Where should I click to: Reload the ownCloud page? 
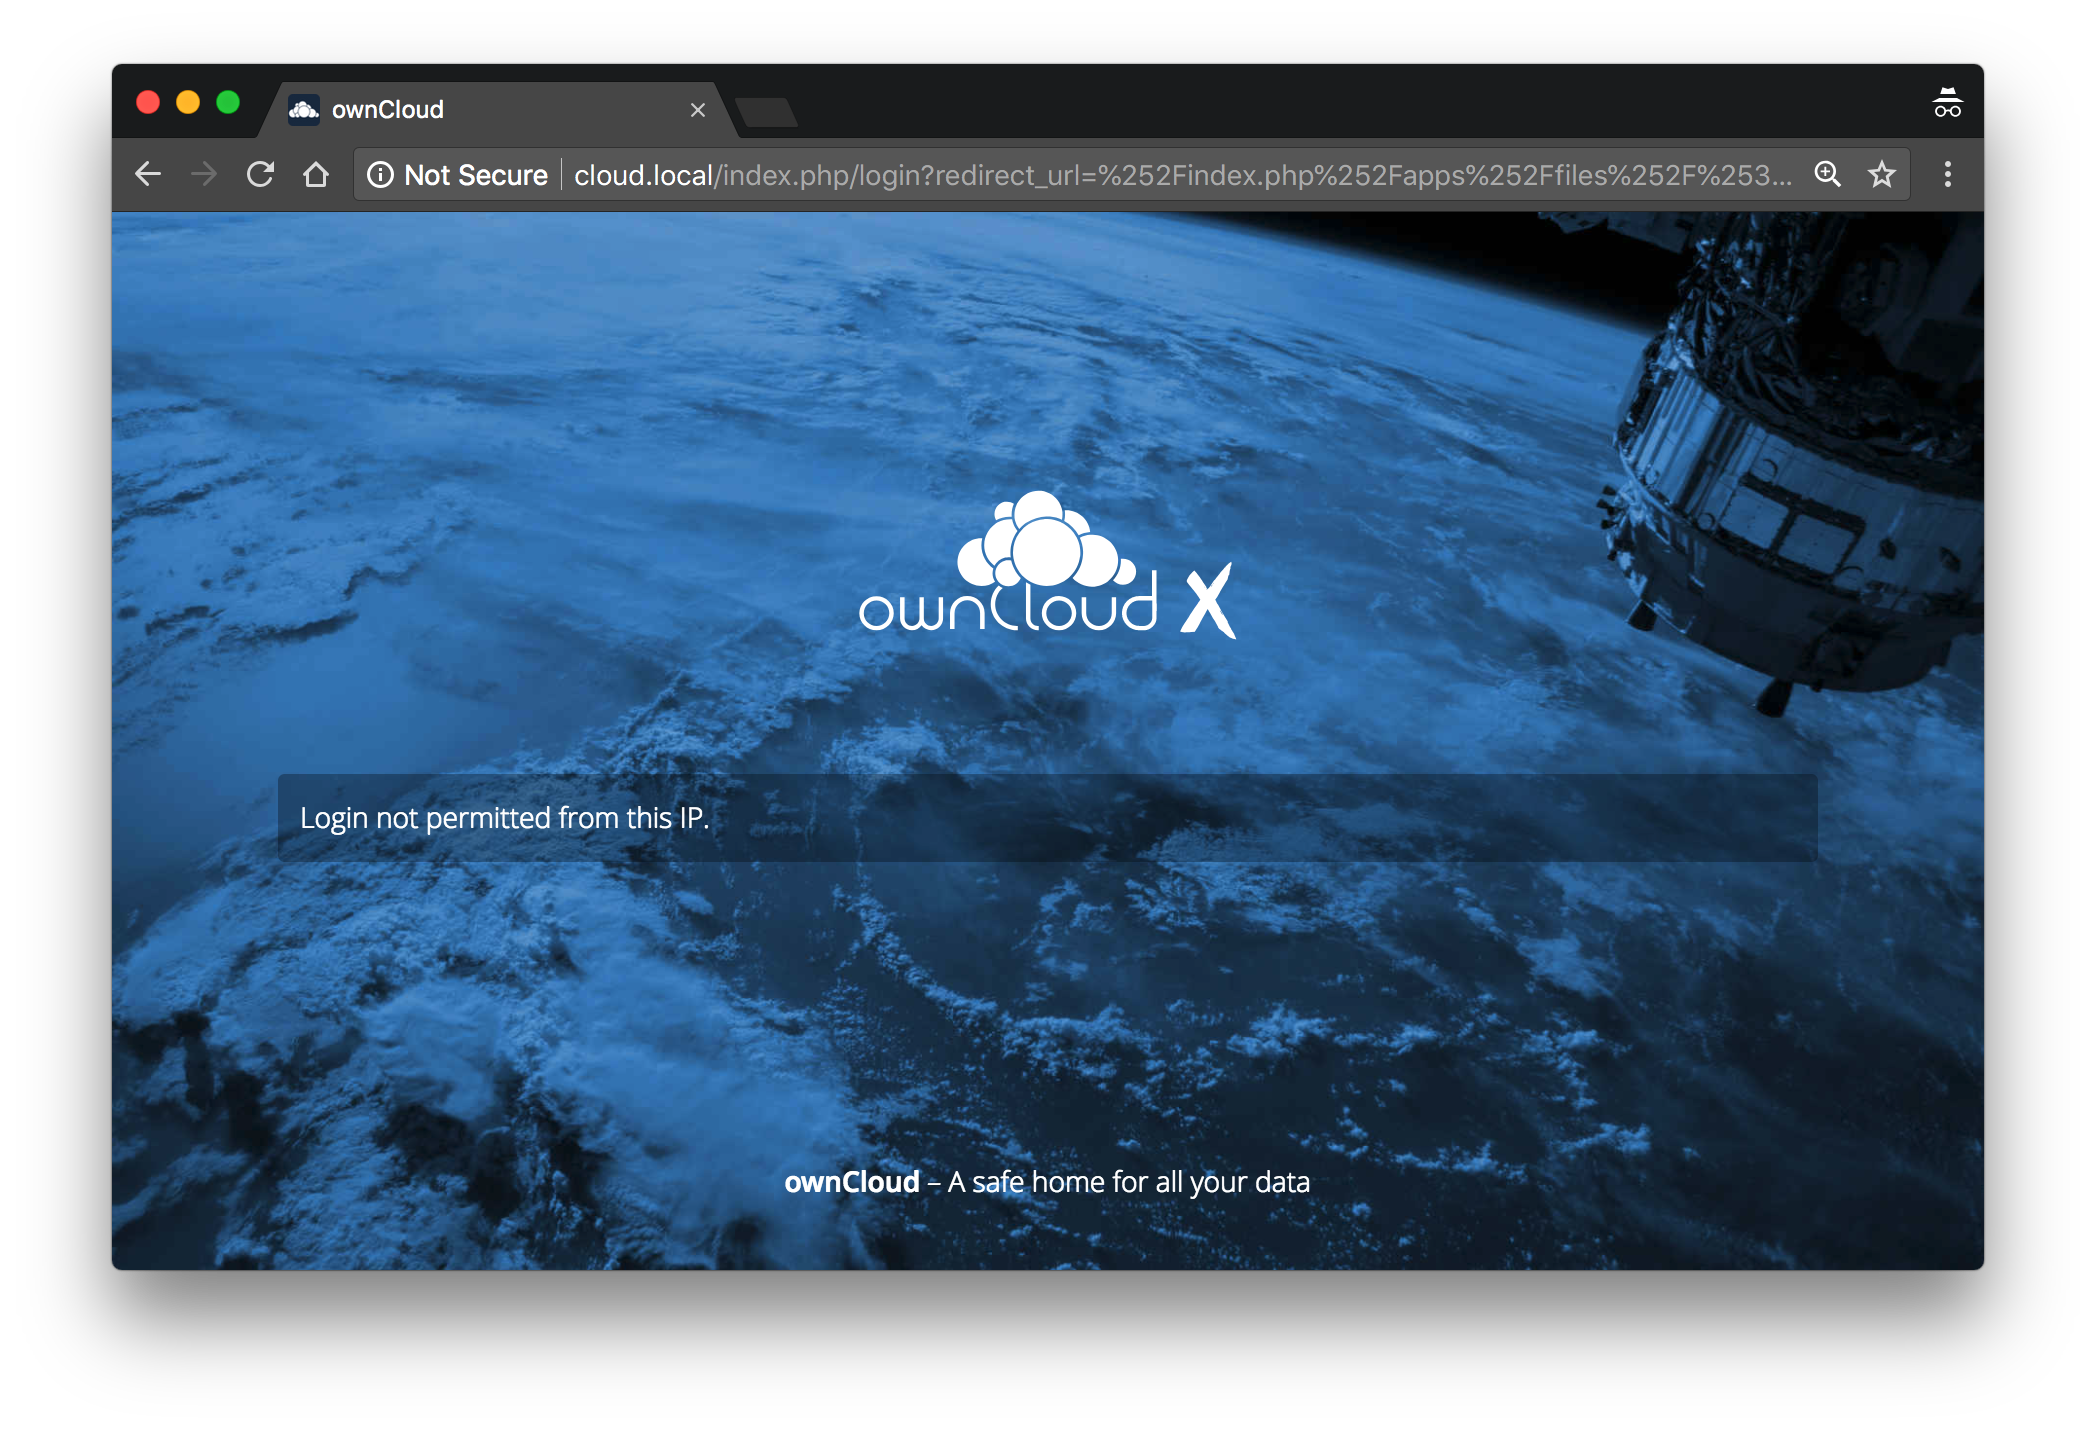click(260, 175)
